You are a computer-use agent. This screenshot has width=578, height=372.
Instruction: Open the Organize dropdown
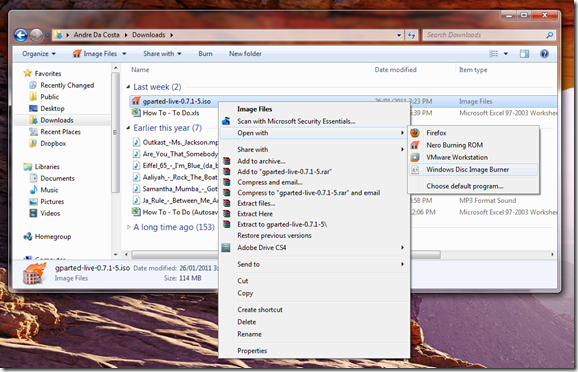click(39, 54)
